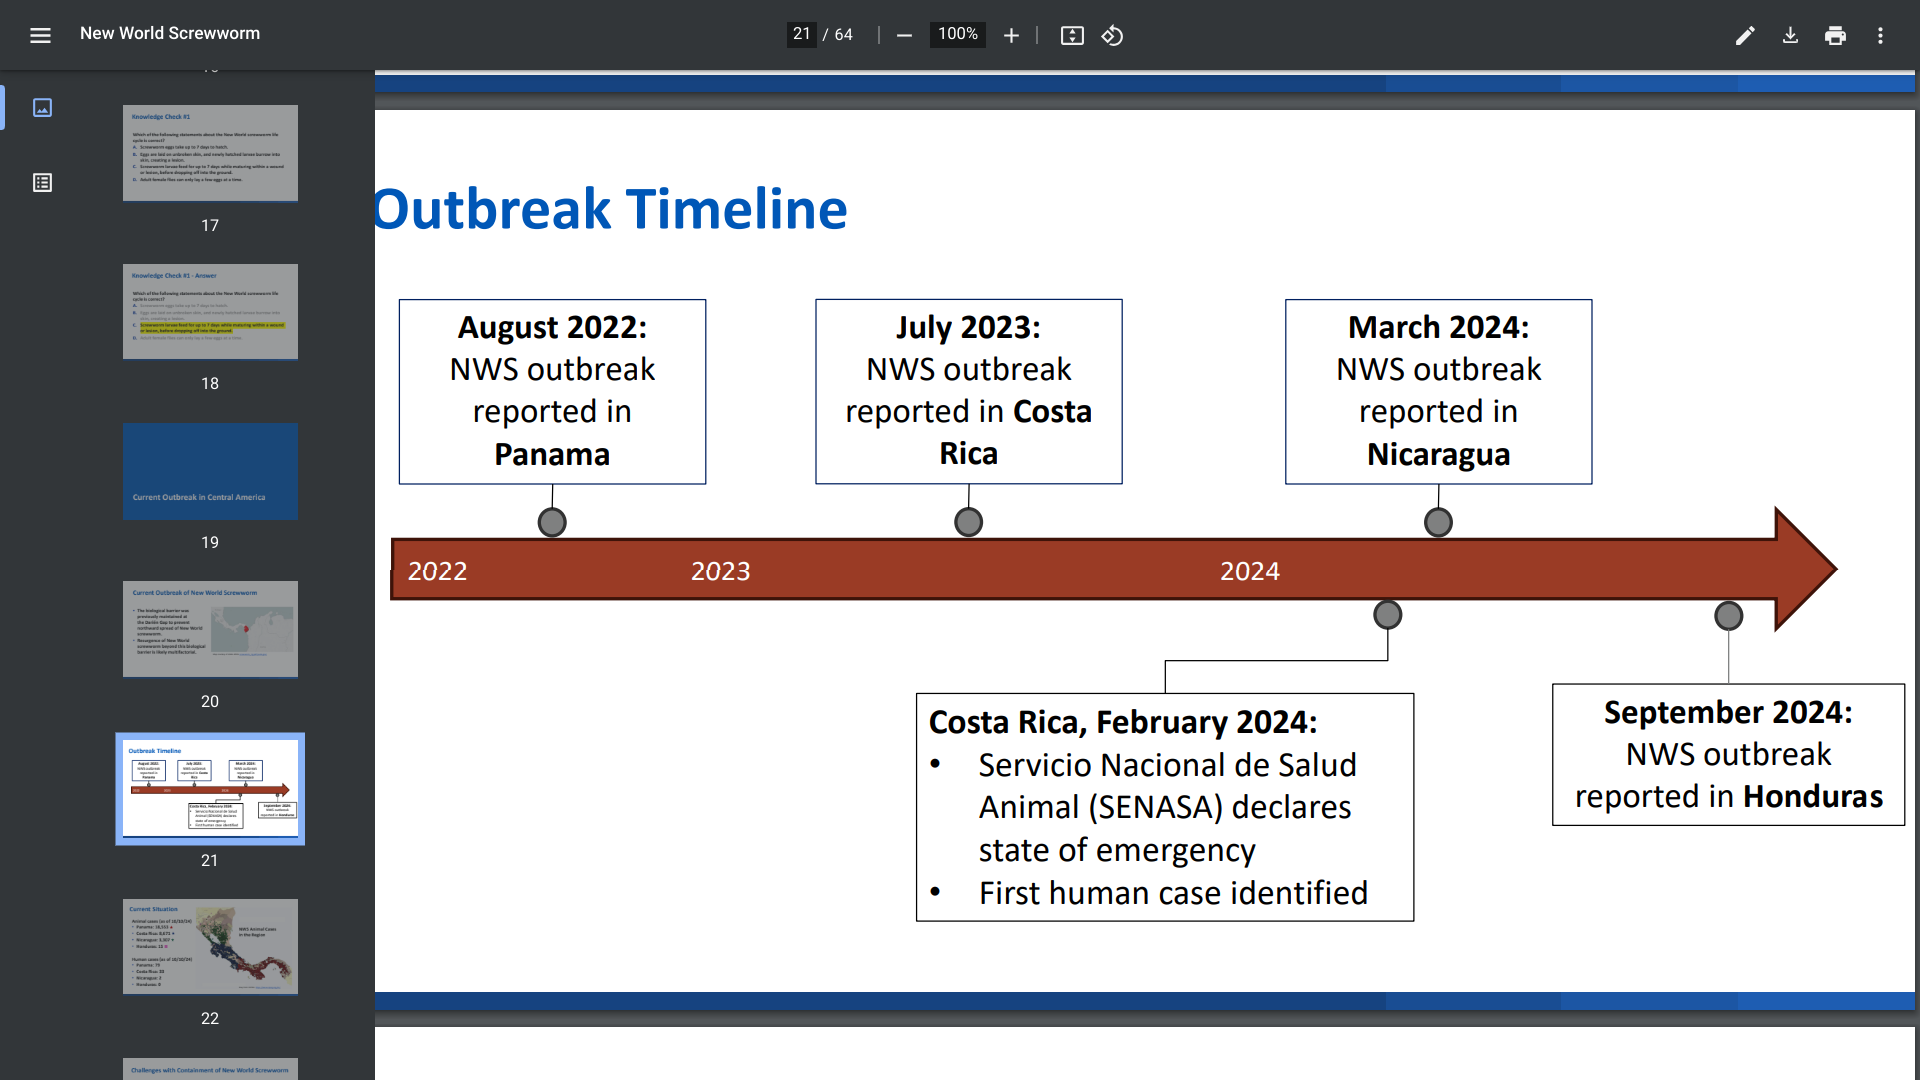Click the page number input field
This screenshot has height=1080, width=1920.
coord(801,34)
